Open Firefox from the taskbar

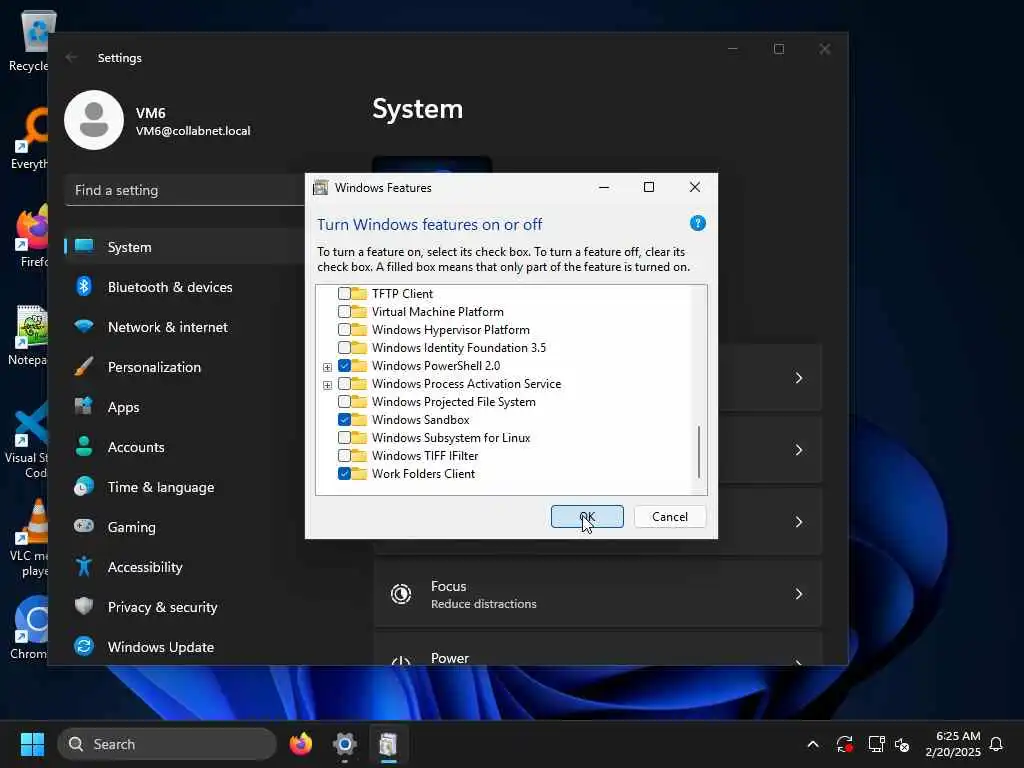[x=301, y=744]
